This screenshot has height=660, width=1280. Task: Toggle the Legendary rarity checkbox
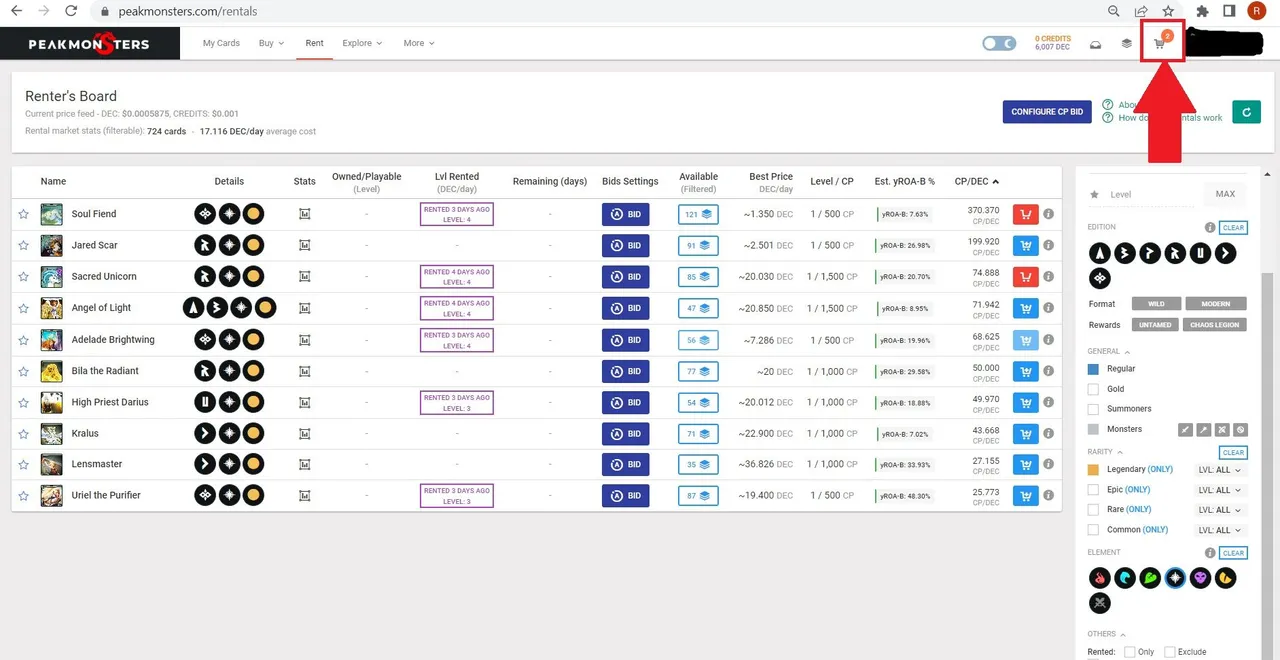[x=1093, y=470]
